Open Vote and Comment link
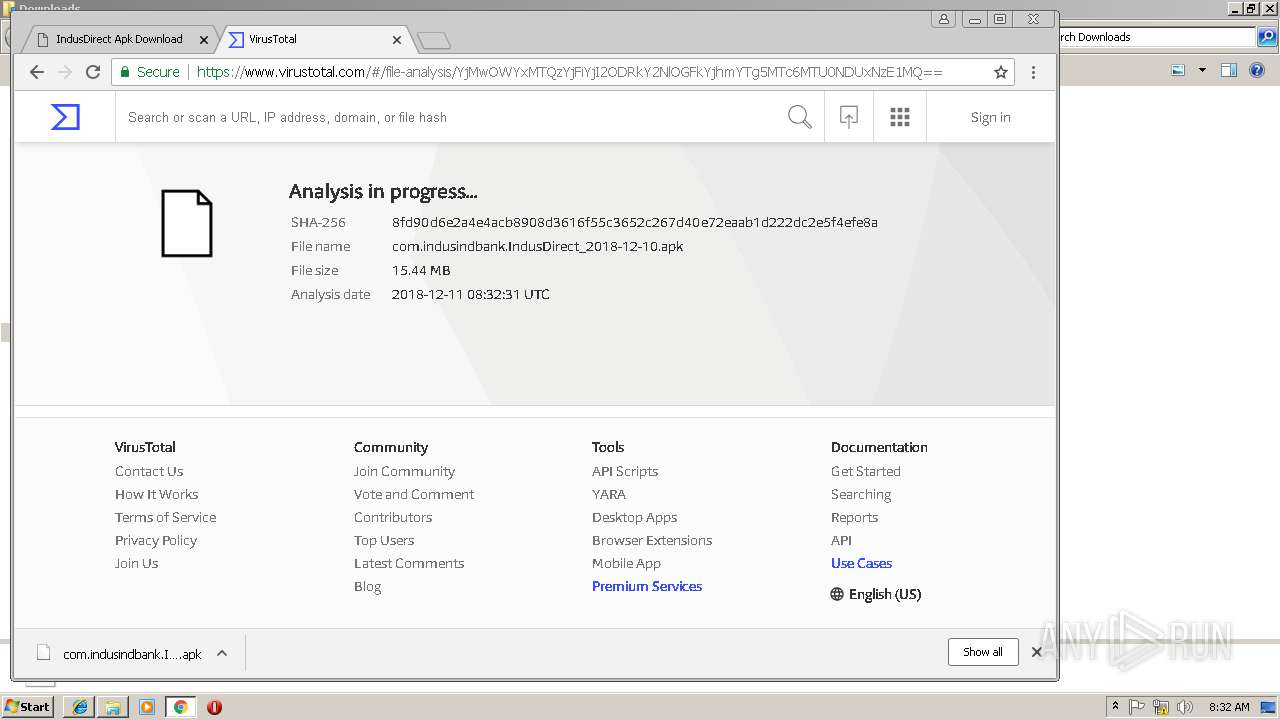 (414, 494)
